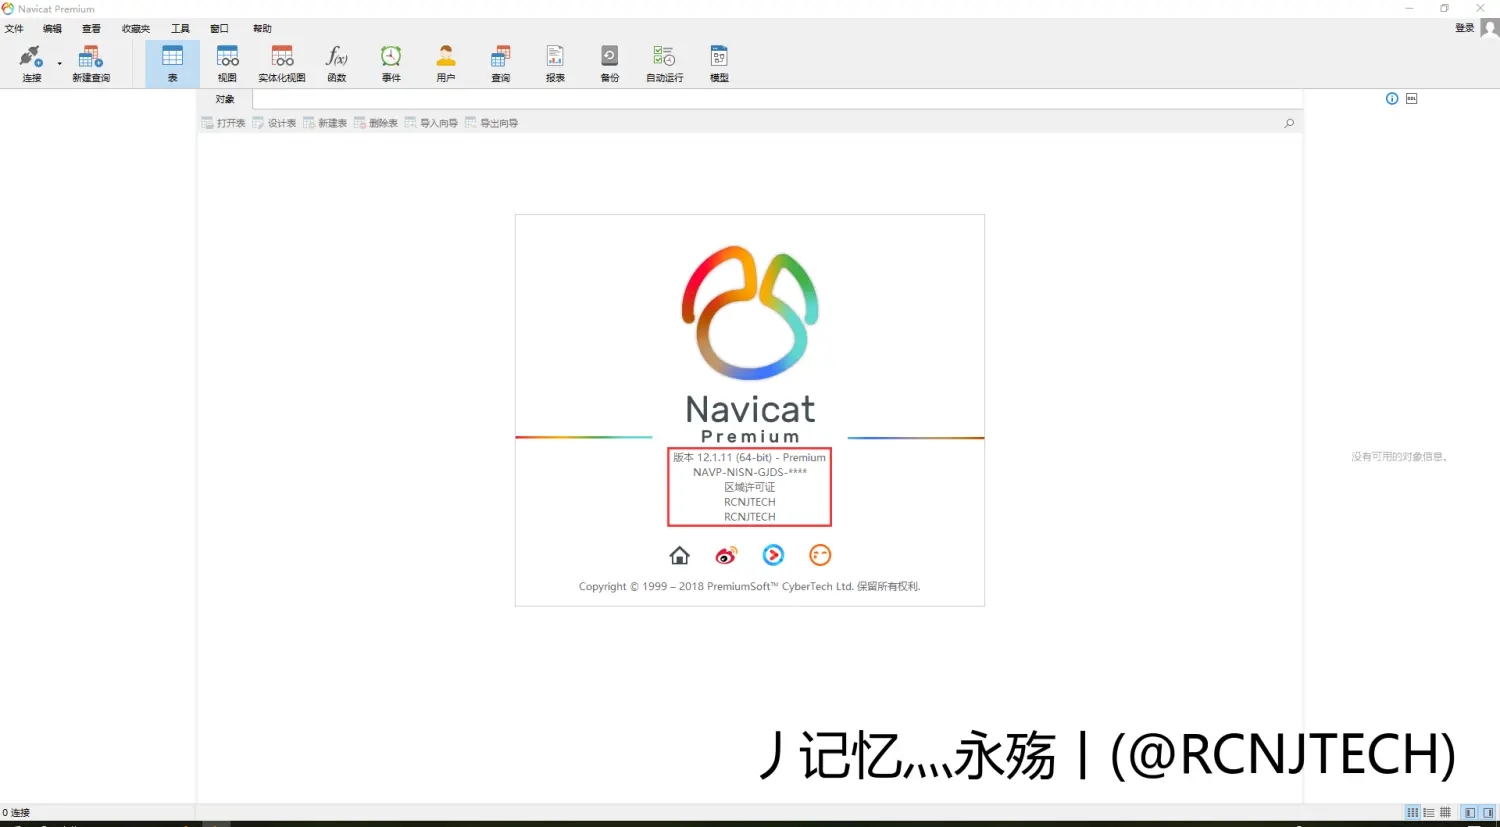1500x827 pixels.
Task: Open the 模型 (Model) section
Action: coord(719,63)
